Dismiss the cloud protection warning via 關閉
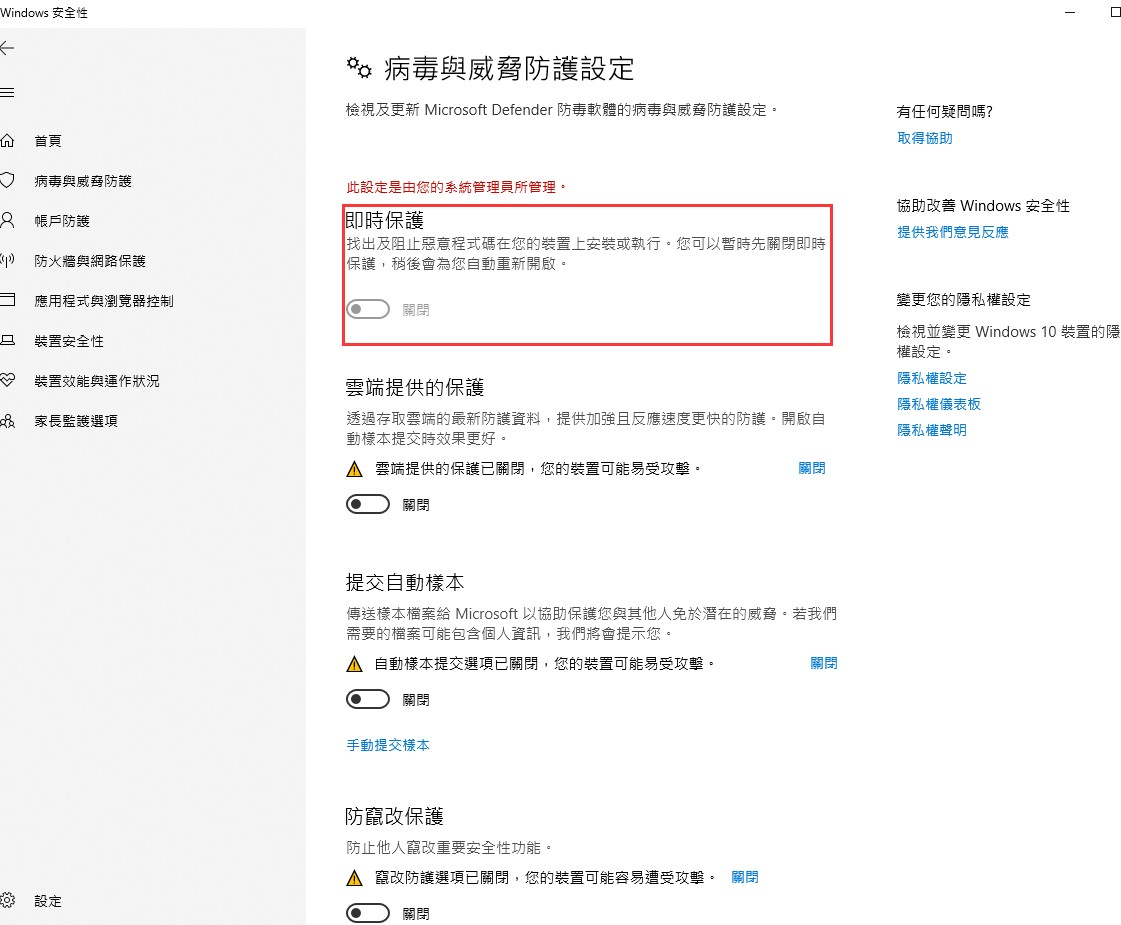Image resolution: width=1121 pixels, height=925 pixels. pyautogui.click(x=811, y=468)
